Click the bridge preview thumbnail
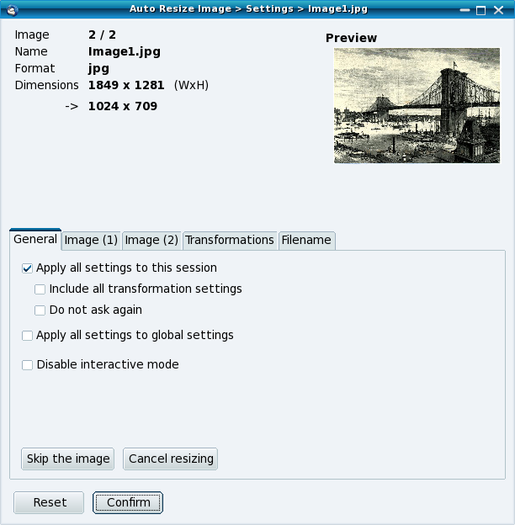The height and width of the screenshot is (525, 515). pyautogui.click(x=417, y=105)
